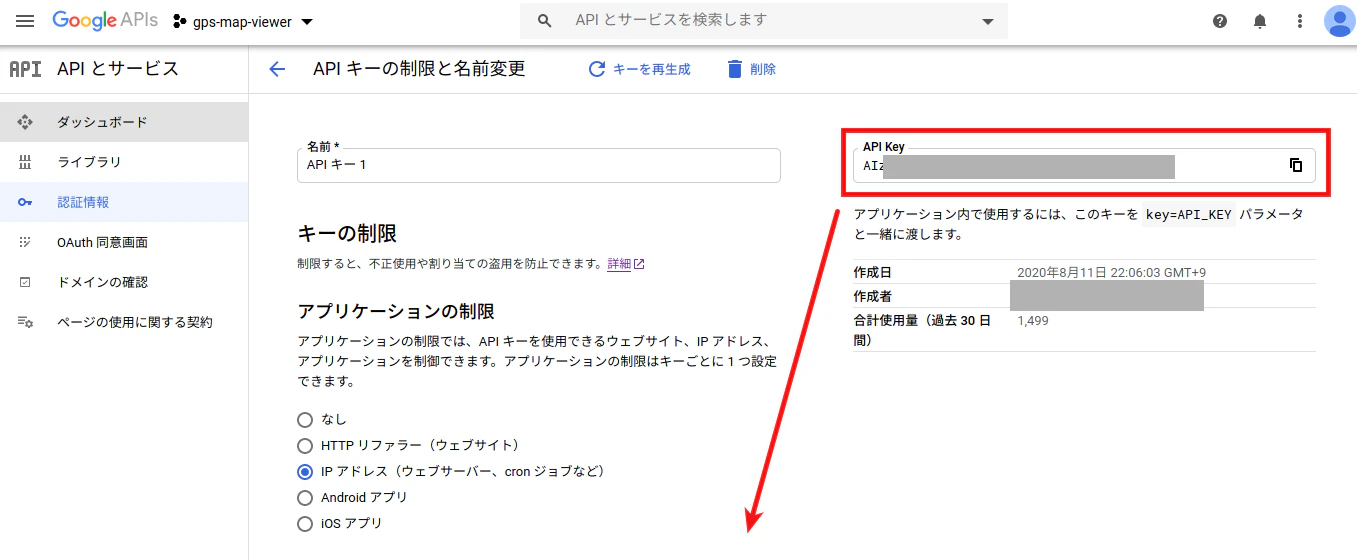
Task: Open the notifications bell
Action: pyautogui.click(x=1260, y=21)
